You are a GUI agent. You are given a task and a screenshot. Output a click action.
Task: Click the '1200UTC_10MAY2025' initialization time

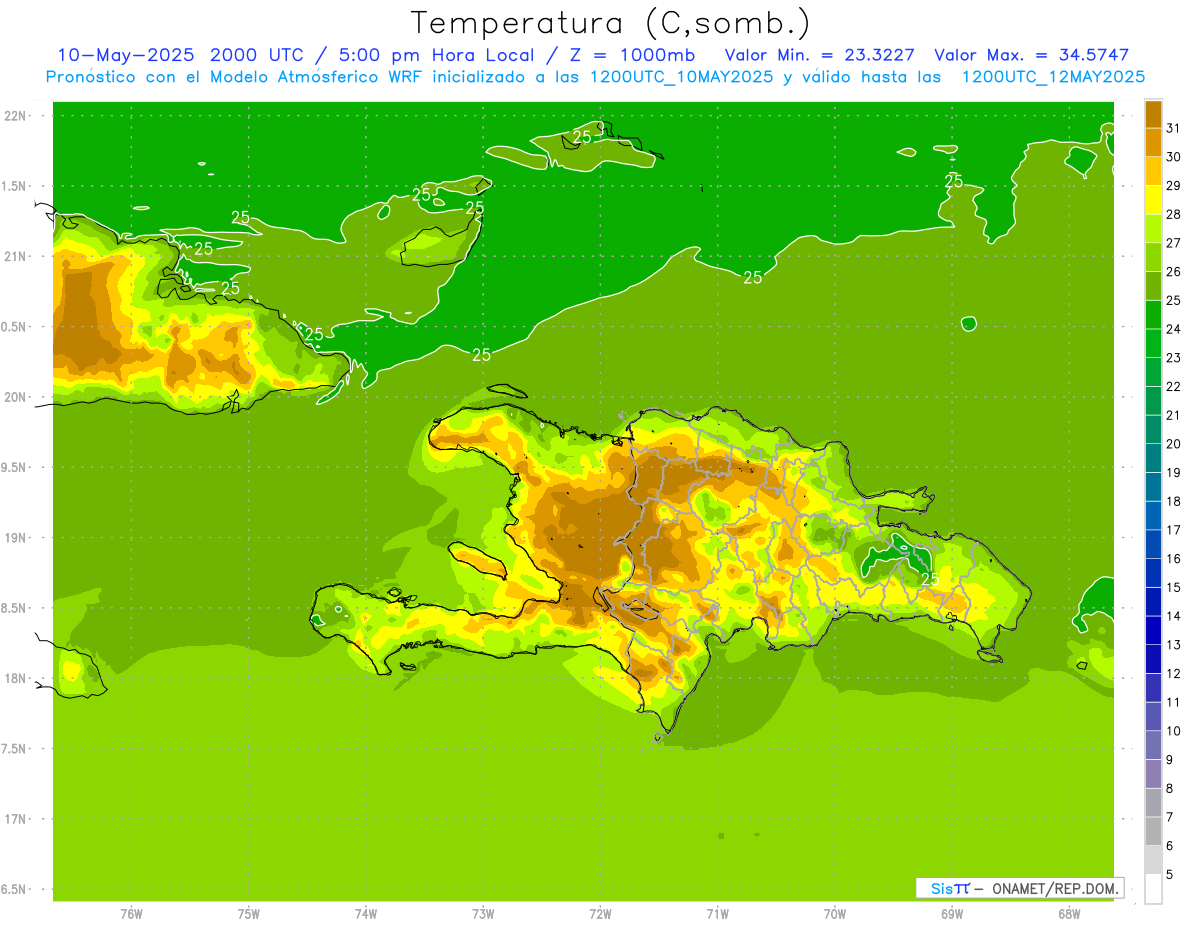click(681, 76)
